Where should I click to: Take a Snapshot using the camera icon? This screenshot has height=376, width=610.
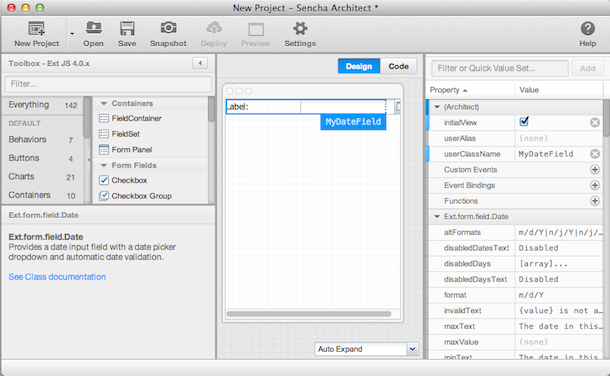[168, 28]
